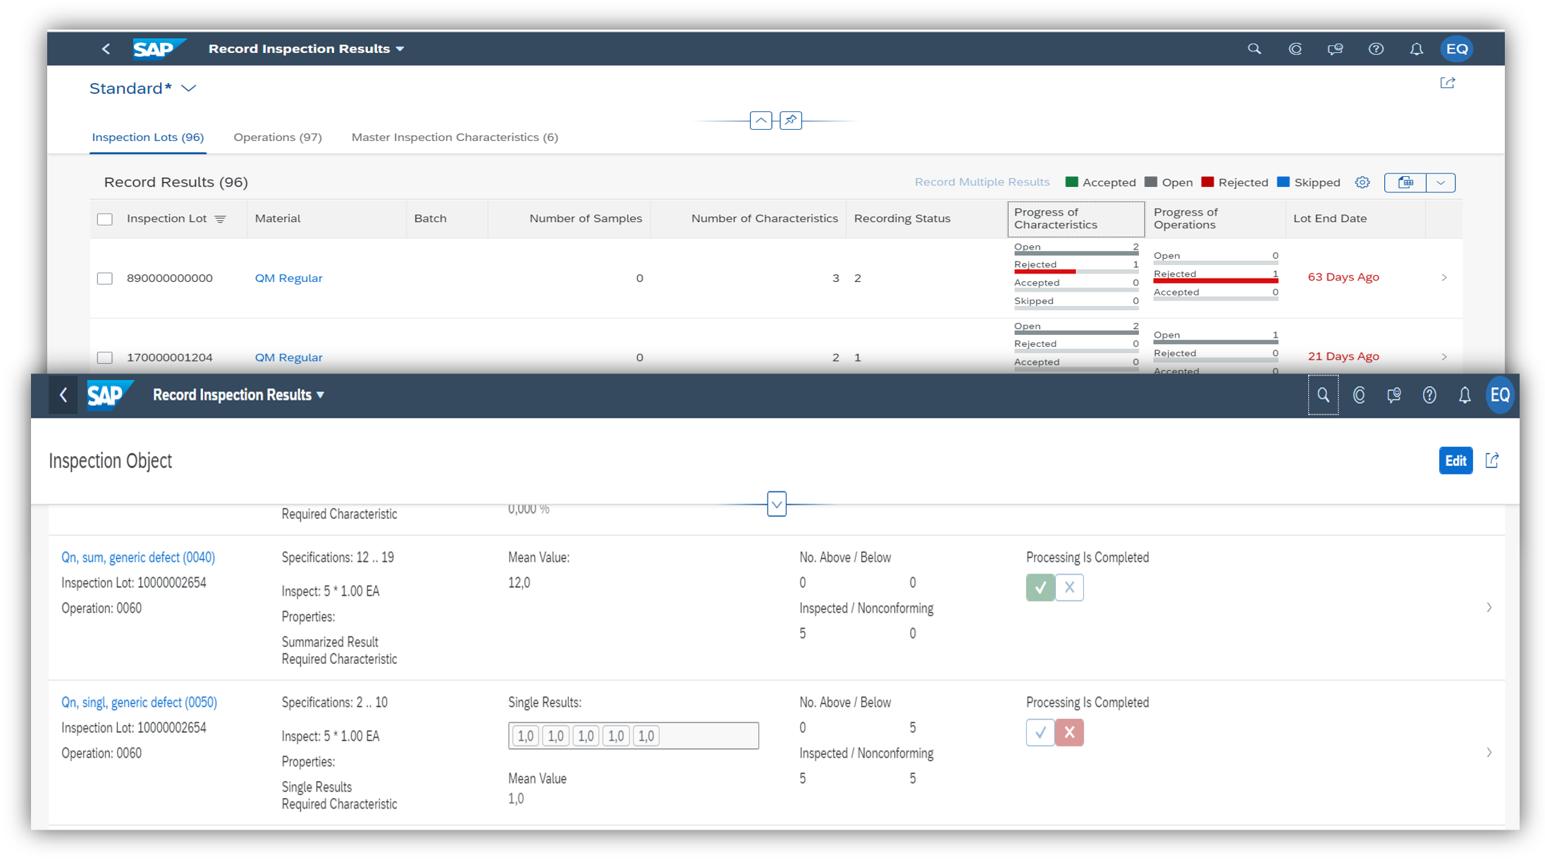1545x860 pixels.
Task: Select the checkbox for lot 890000000000
Action: (105, 278)
